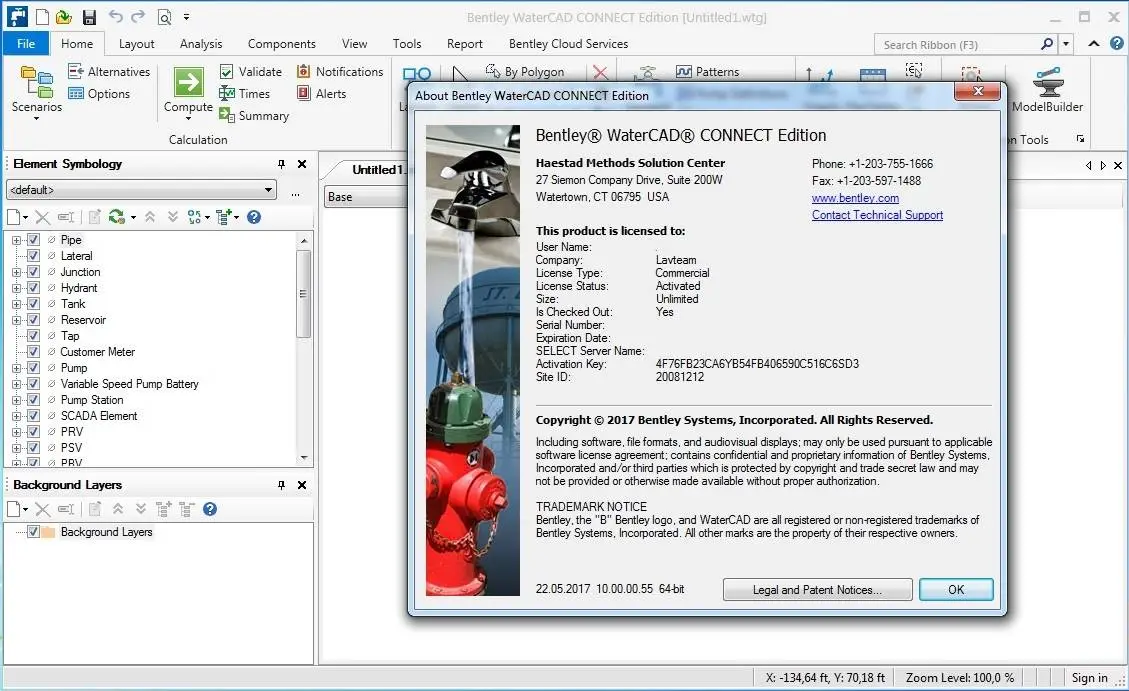
Task: Open www.bentley.com link
Action: click(855, 198)
